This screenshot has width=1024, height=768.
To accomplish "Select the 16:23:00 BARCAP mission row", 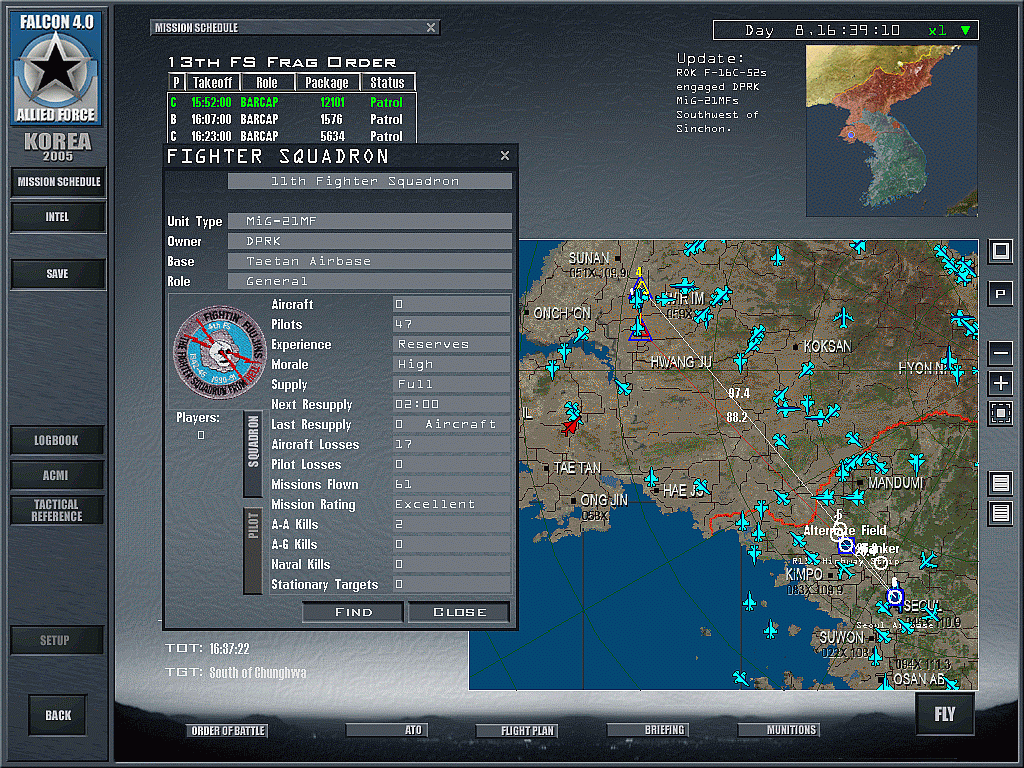I will [291, 136].
